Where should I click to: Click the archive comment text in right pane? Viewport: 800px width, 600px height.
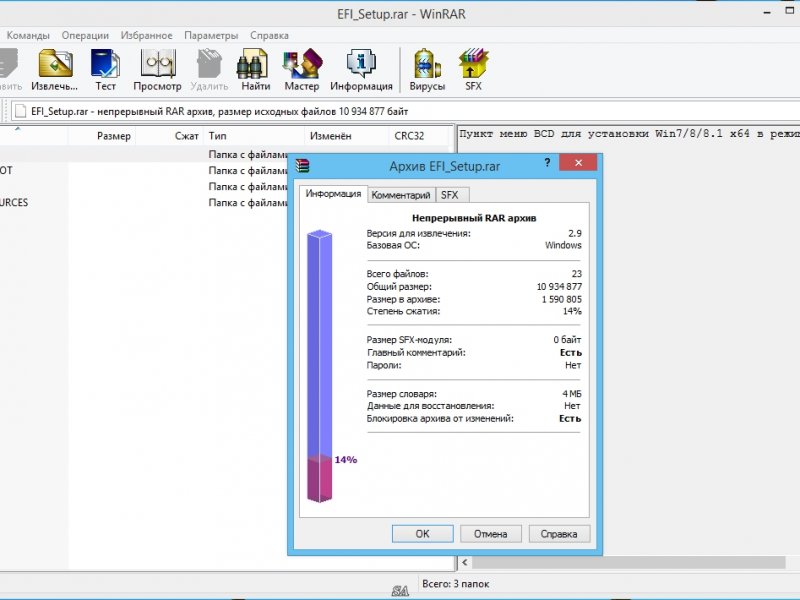629,134
